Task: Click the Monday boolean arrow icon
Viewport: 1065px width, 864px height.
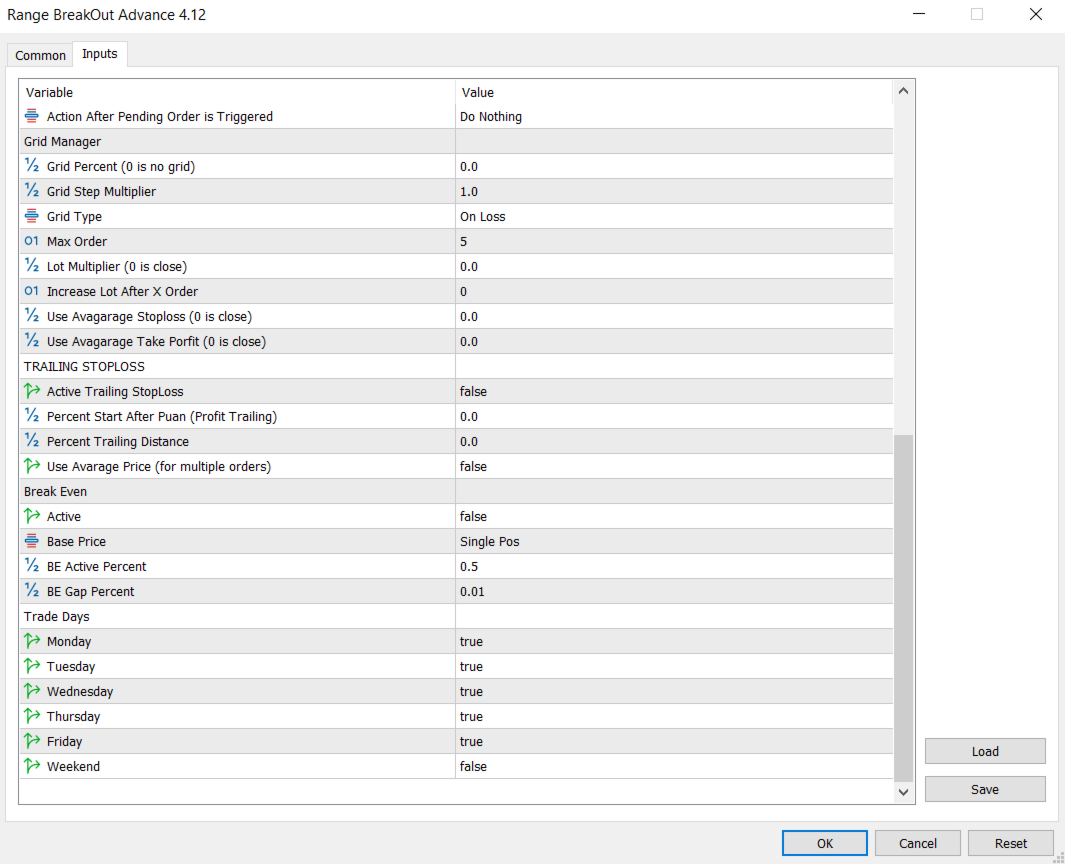Action: (x=32, y=641)
